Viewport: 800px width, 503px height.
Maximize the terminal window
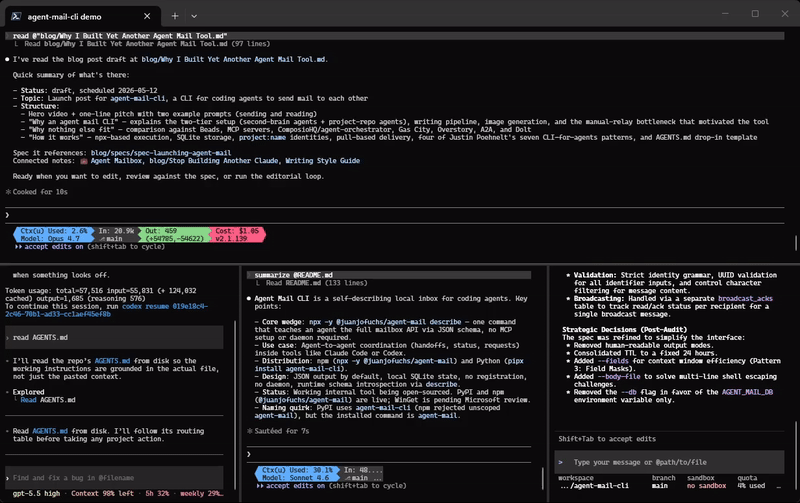tap(755, 14)
